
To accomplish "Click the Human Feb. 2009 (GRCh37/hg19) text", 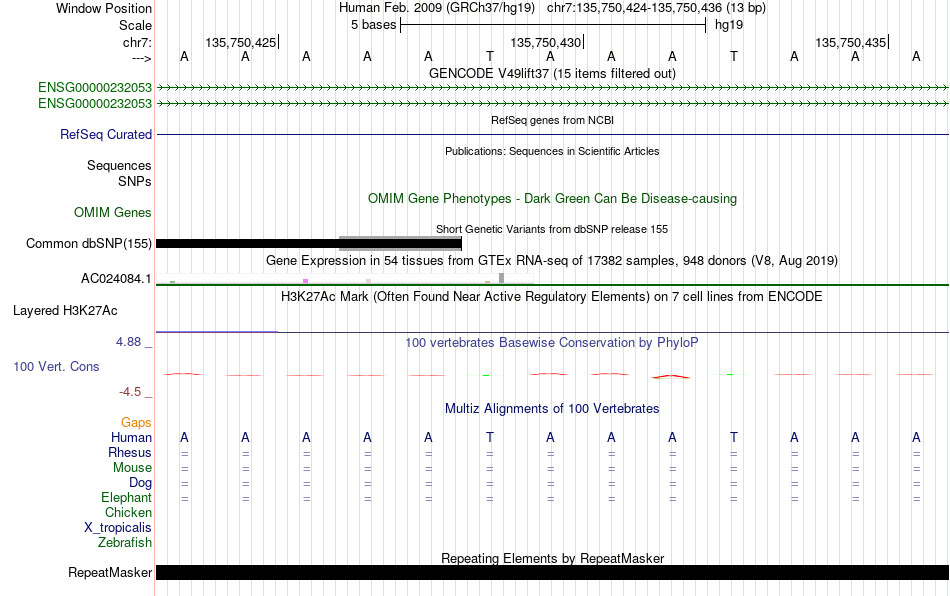I will (437, 8).
